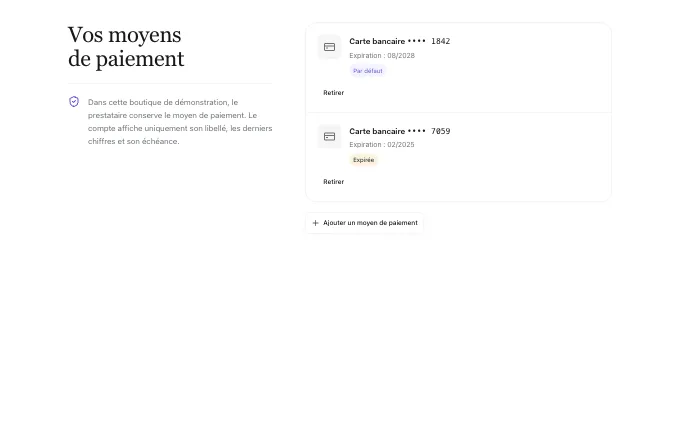Select 'Carte bancaire •••• 7059' title
Image resolution: width=680 pixels, height=425 pixels.
point(400,131)
